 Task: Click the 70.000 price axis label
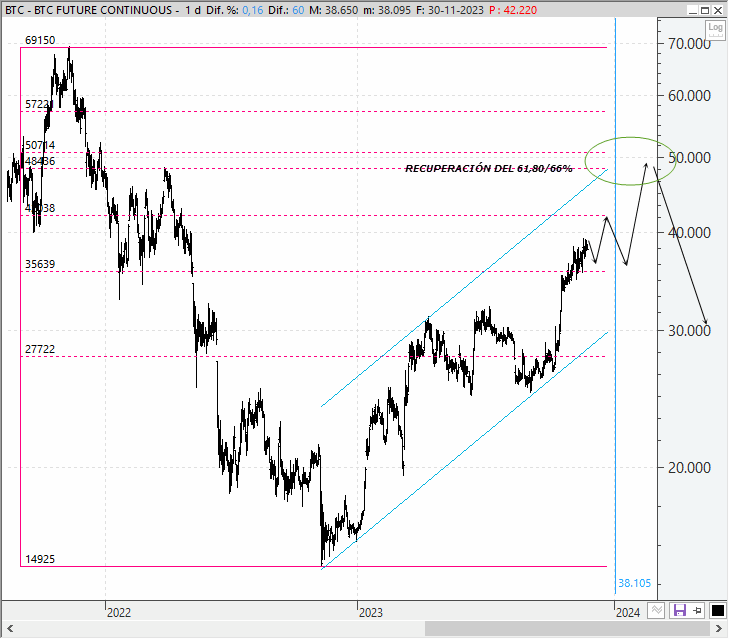pos(689,44)
